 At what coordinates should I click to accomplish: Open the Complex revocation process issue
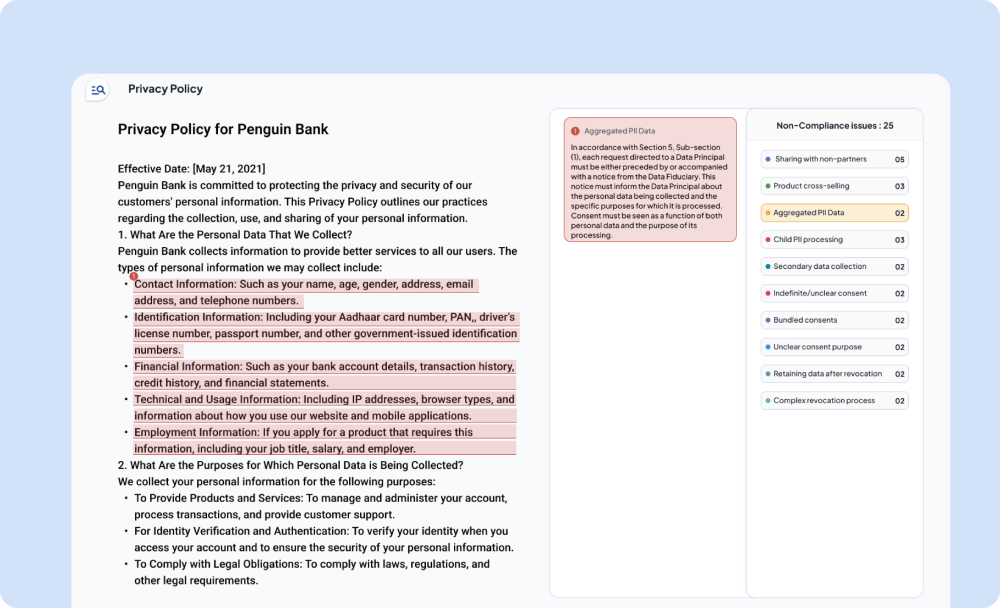[834, 401]
